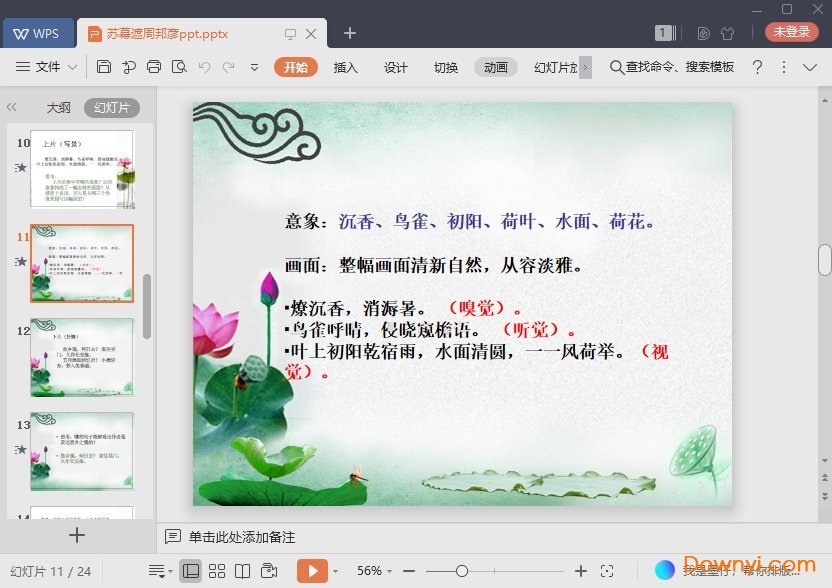This screenshot has width=832, height=588.
Task: Switch to the 开始 ribbon tab
Action: (x=296, y=67)
